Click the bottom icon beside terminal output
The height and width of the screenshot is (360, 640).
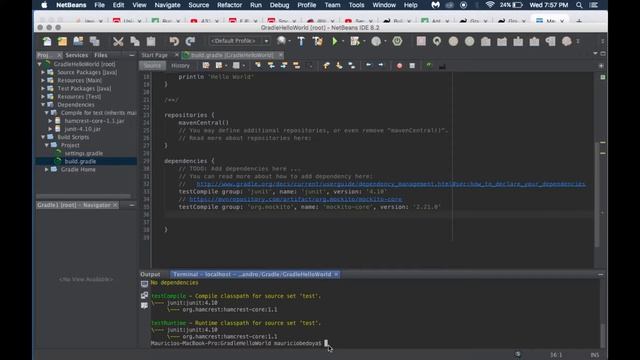click(x=144, y=306)
